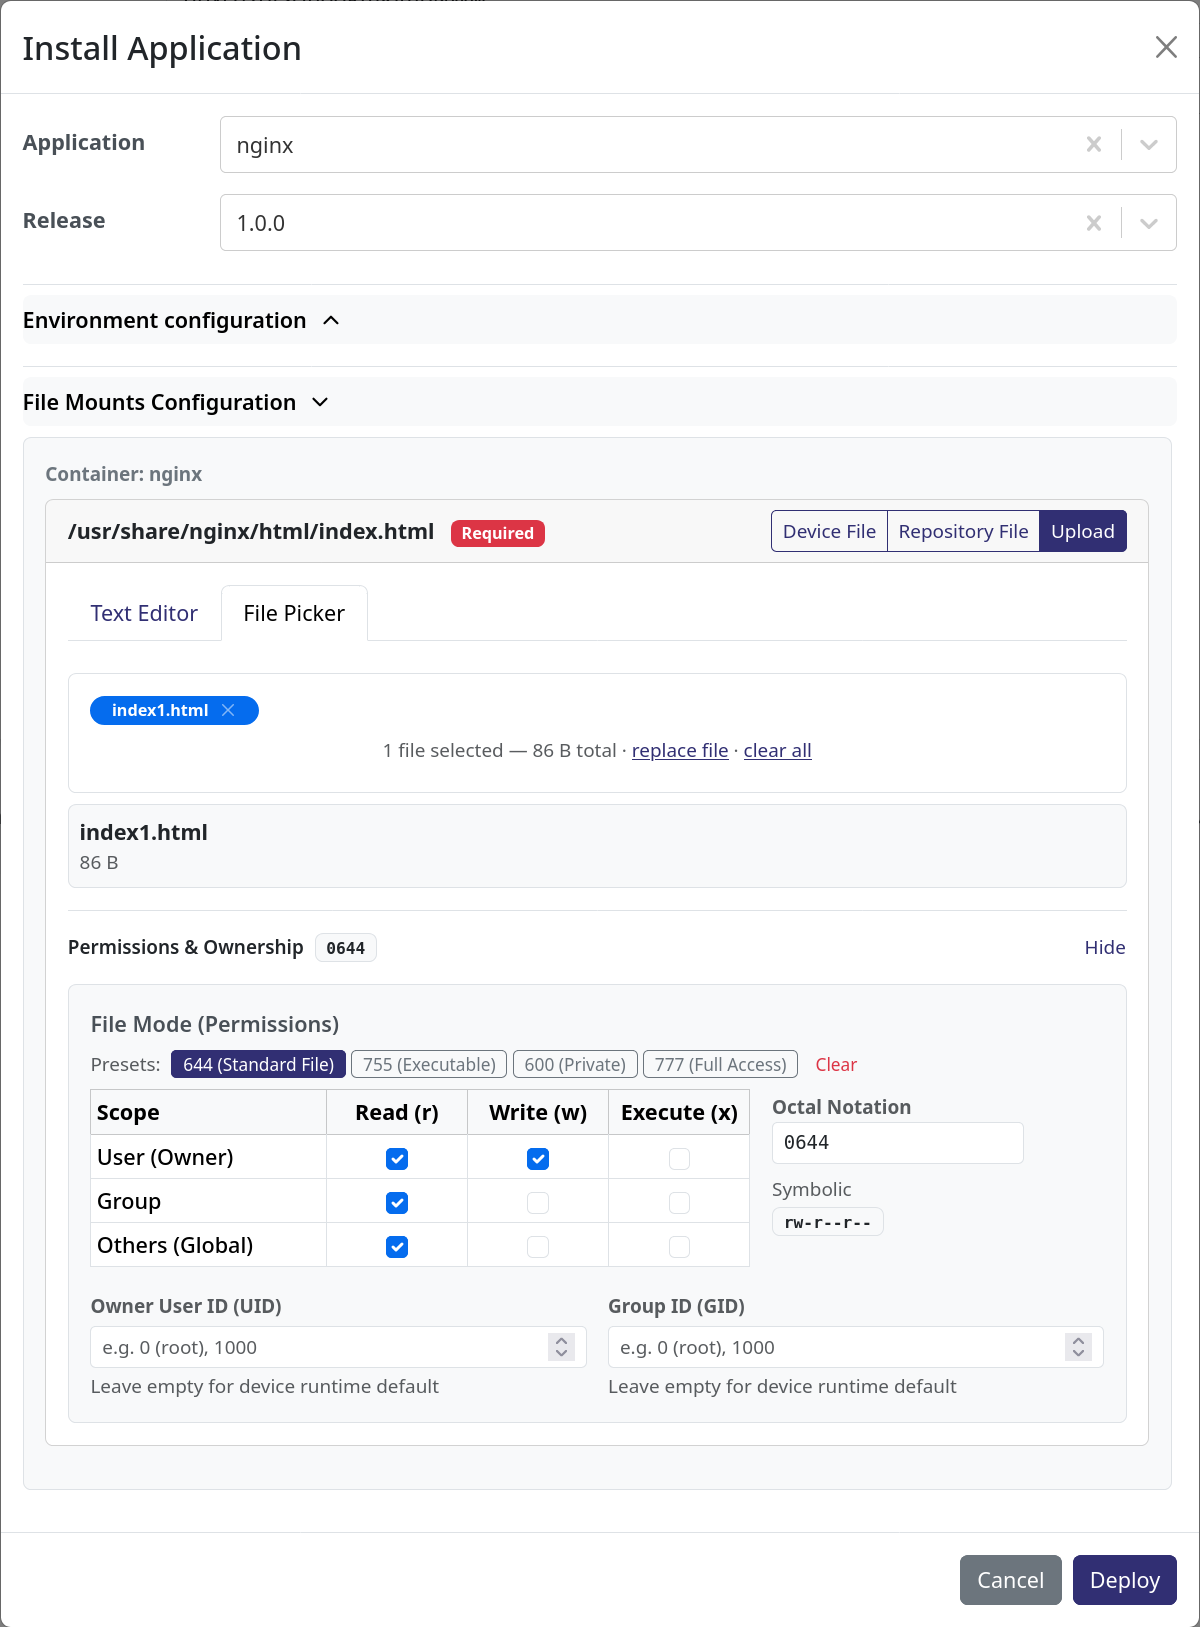The height and width of the screenshot is (1627, 1200).
Task: Cancel the application install
Action: pos(1010,1580)
